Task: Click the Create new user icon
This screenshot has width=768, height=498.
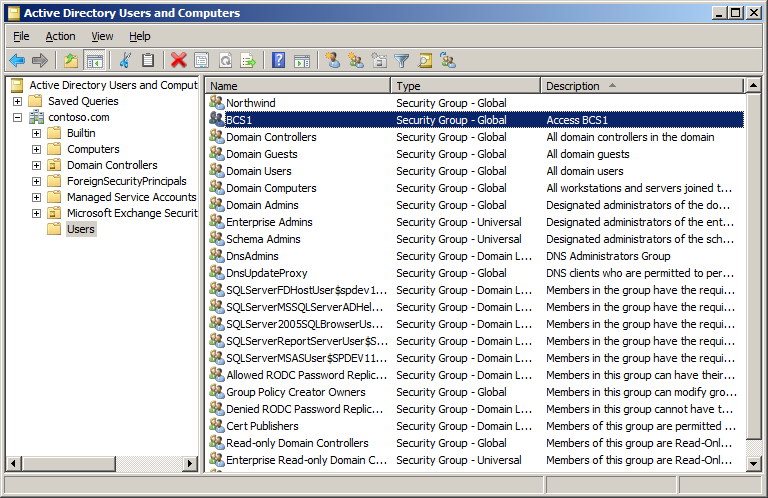Action: click(x=333, y=61)
